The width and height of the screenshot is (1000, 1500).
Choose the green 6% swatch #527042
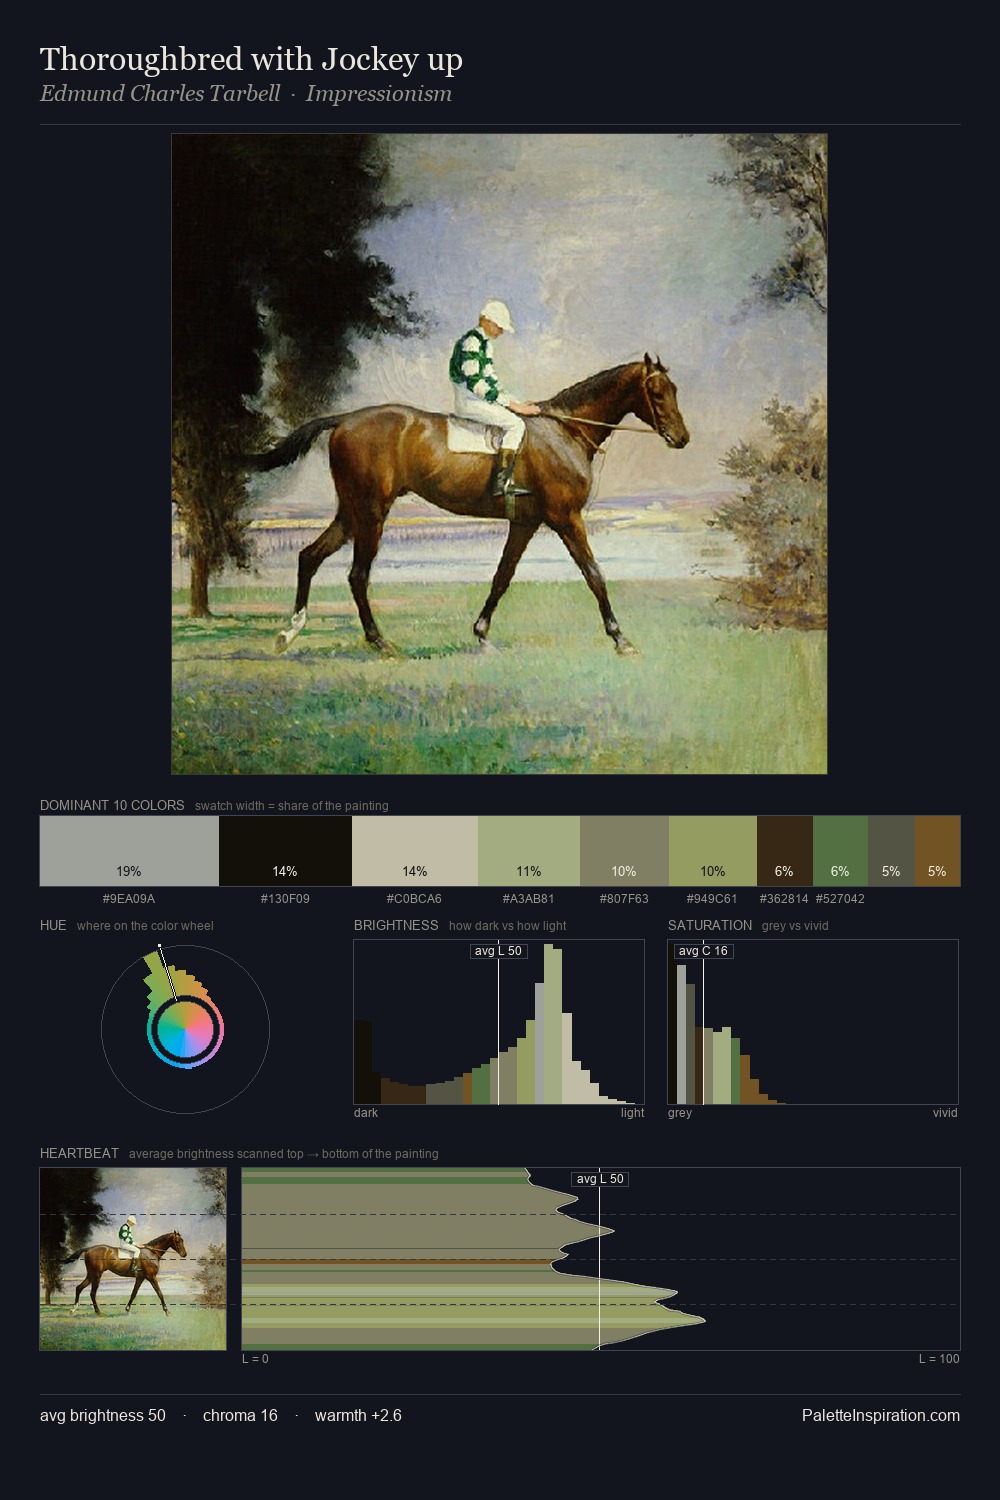[840, 851]
